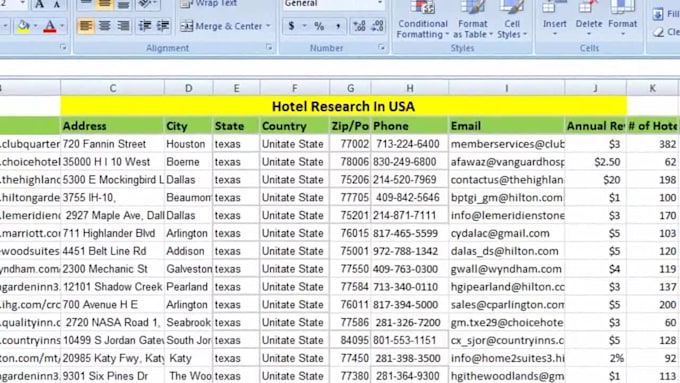The width and height of the screenshot is (680, 383).
Task: Click the Increase Indent icon
Action: click(163, 26)
